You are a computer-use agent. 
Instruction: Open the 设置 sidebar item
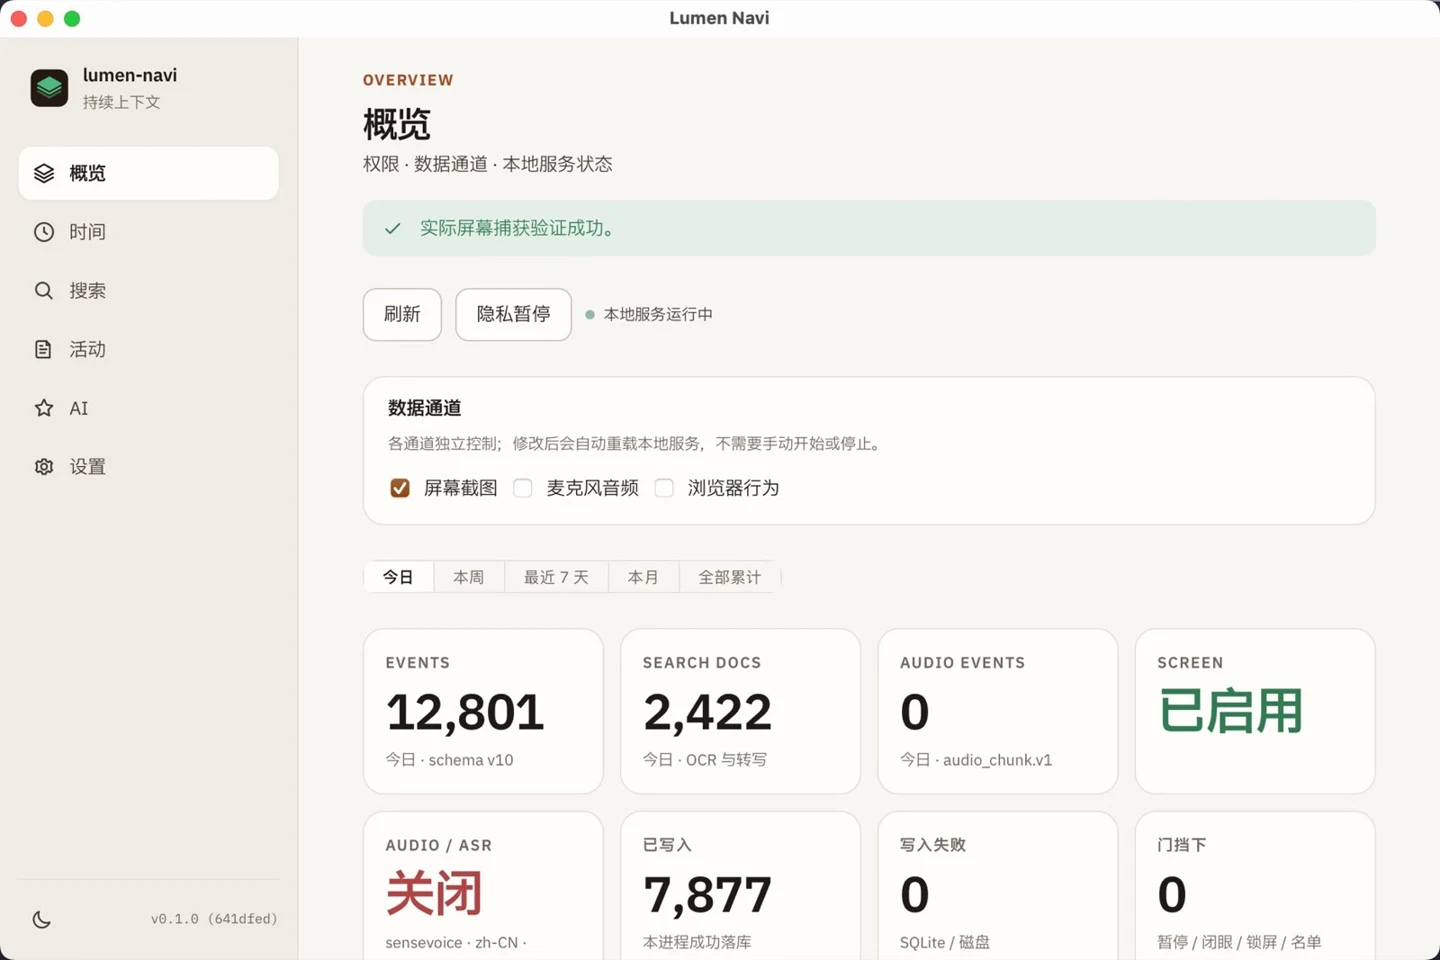(149, 467)
